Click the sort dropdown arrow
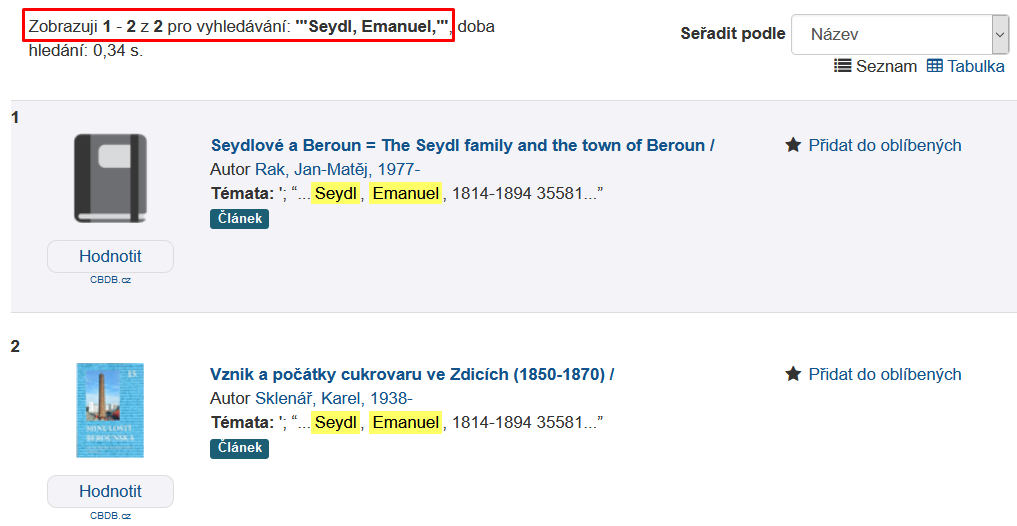 tap(1000, 34)
